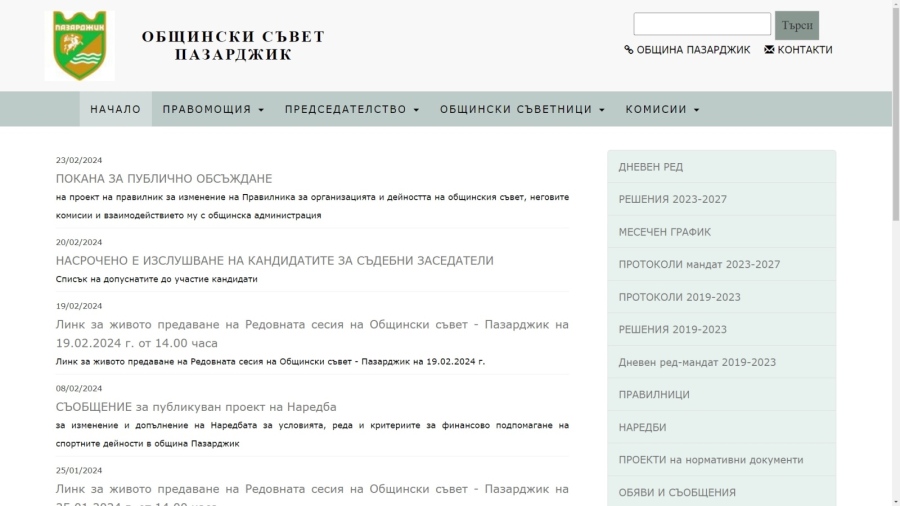Click the summary starting 'за изменение и допълнение'

tap(312, 434)
